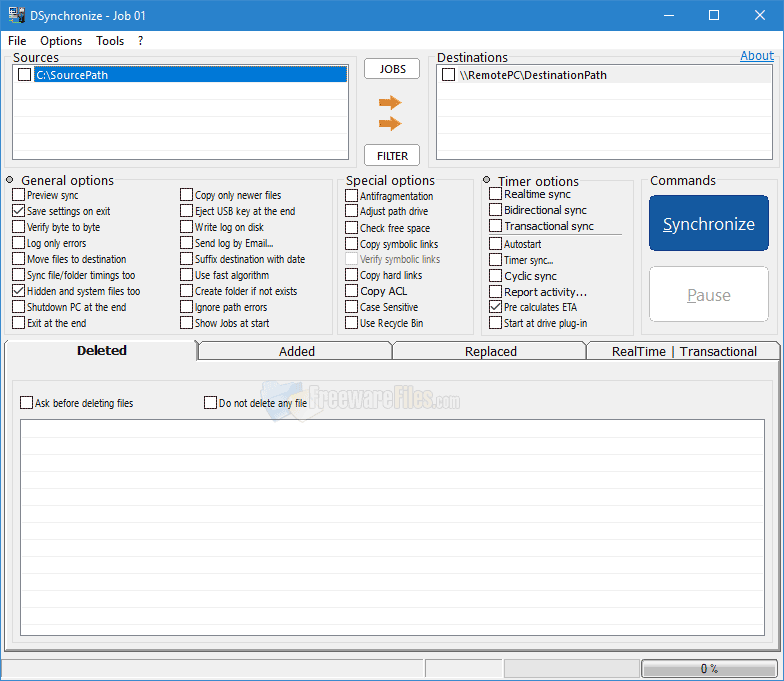Click the DSynchronize app icon in title bar
Viewport: 784px width, 681px height.
[x=16, y=15]
